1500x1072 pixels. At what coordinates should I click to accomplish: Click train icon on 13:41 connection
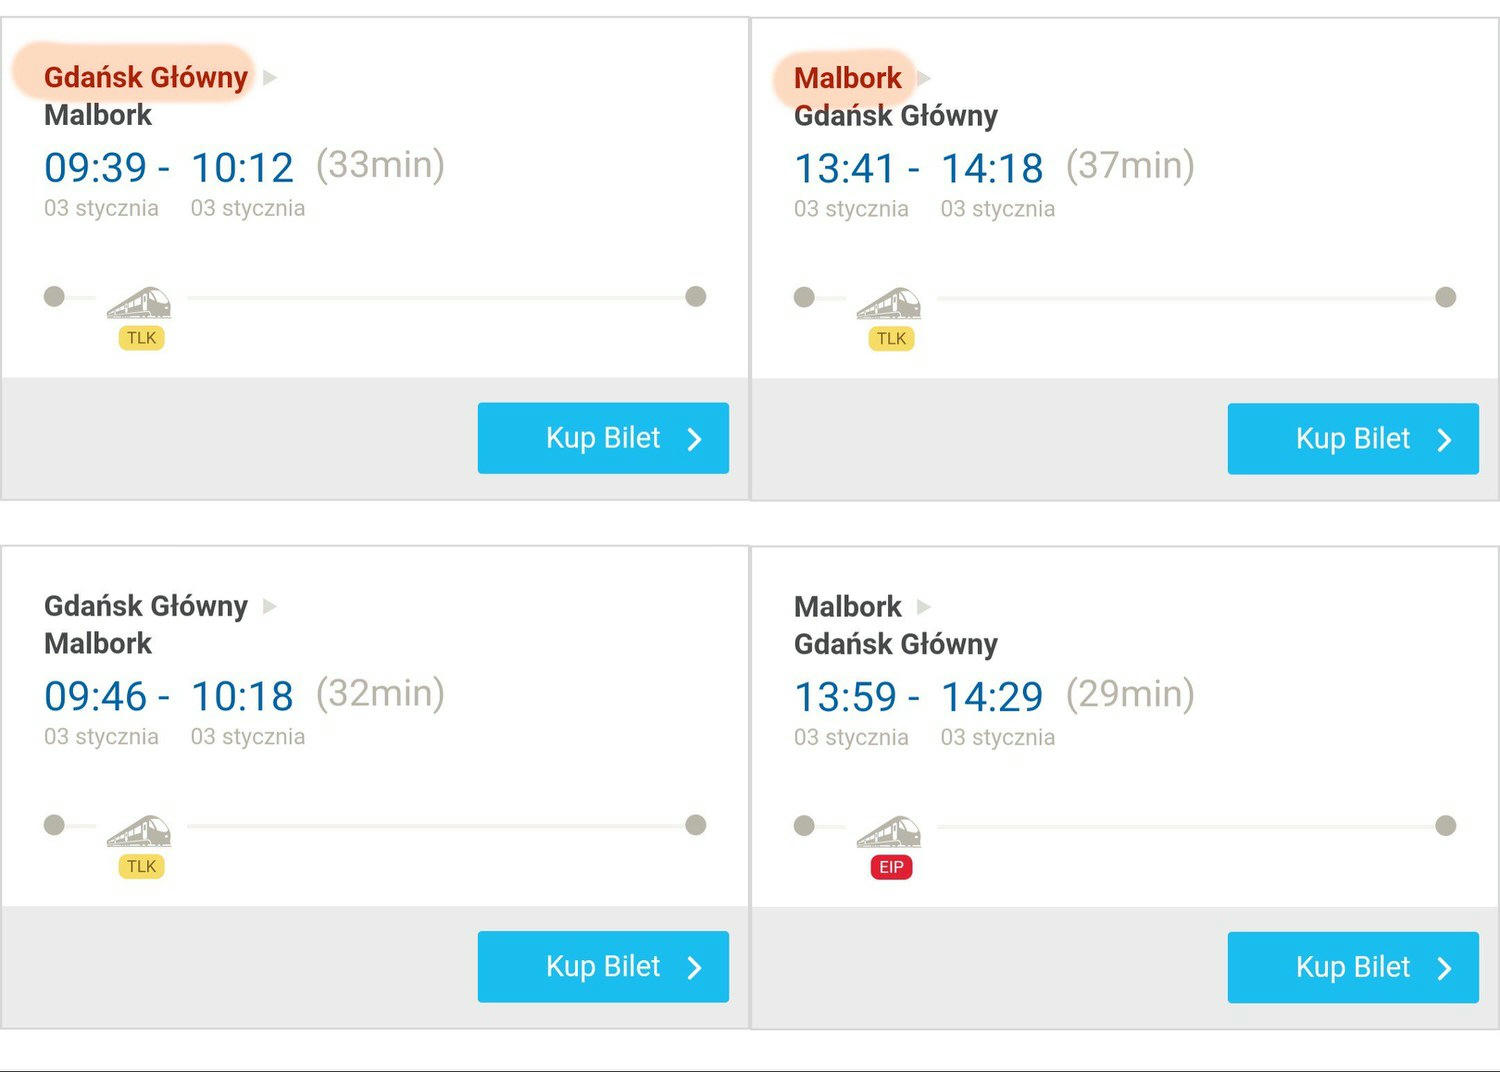[889, 303]
